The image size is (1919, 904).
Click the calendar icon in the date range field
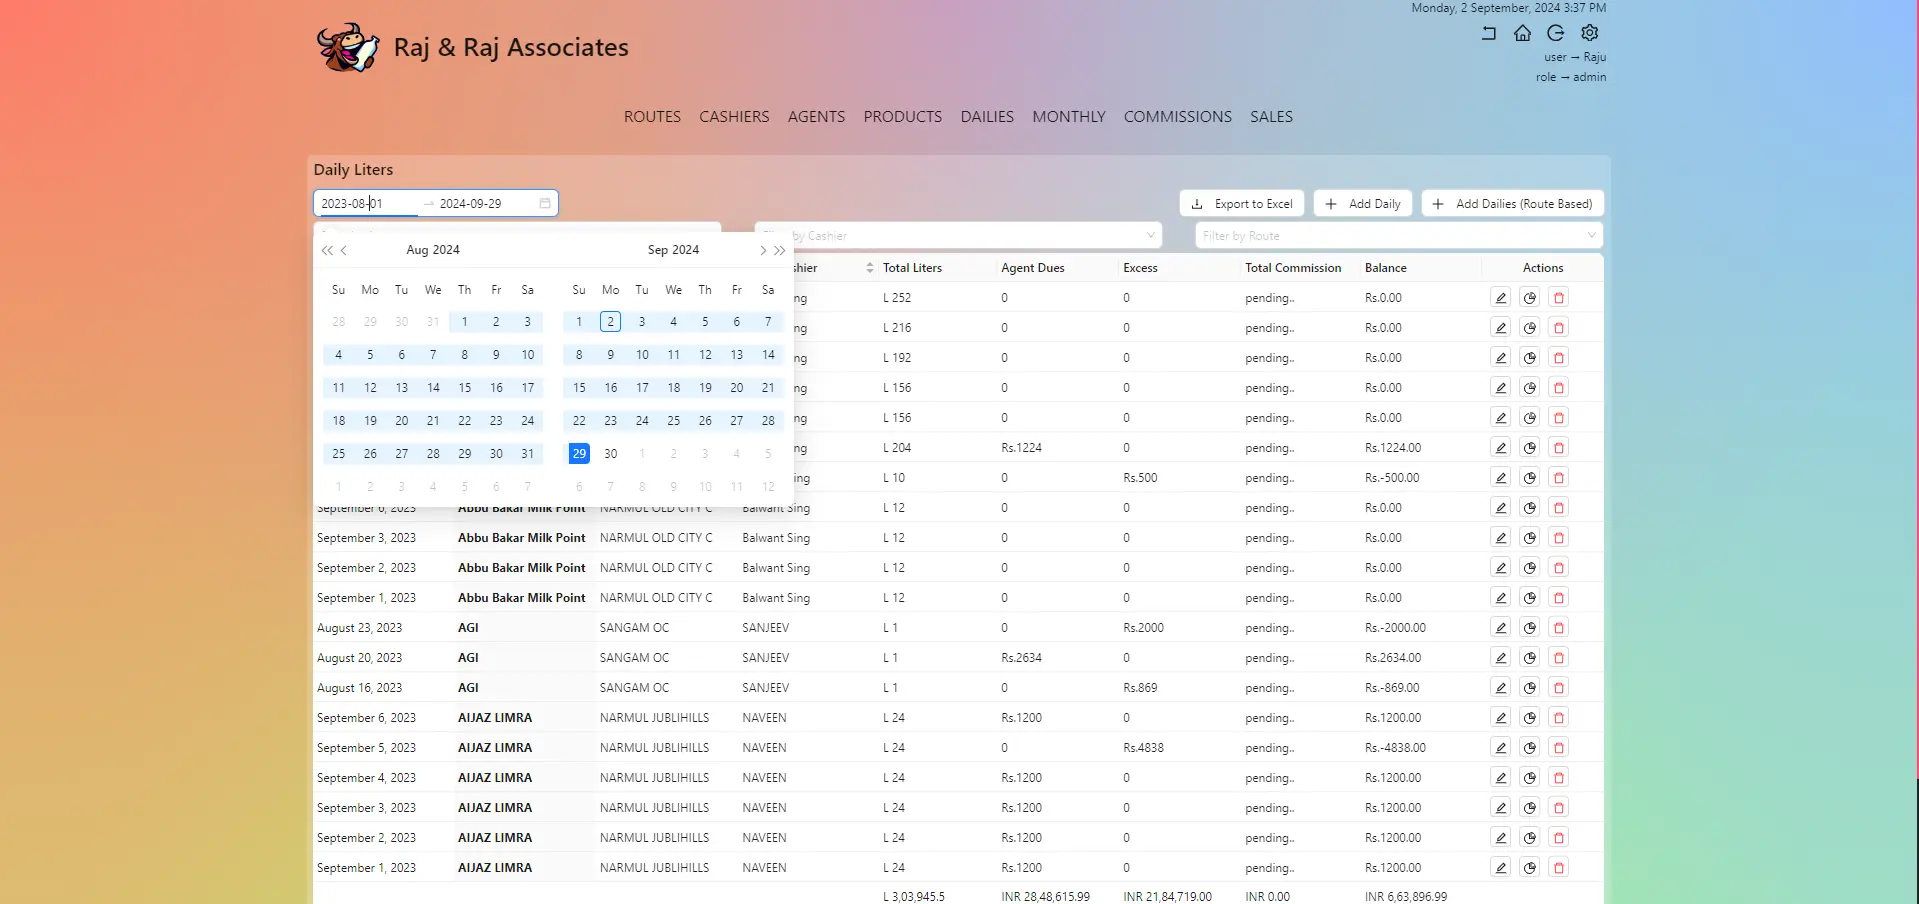(545, 203)
